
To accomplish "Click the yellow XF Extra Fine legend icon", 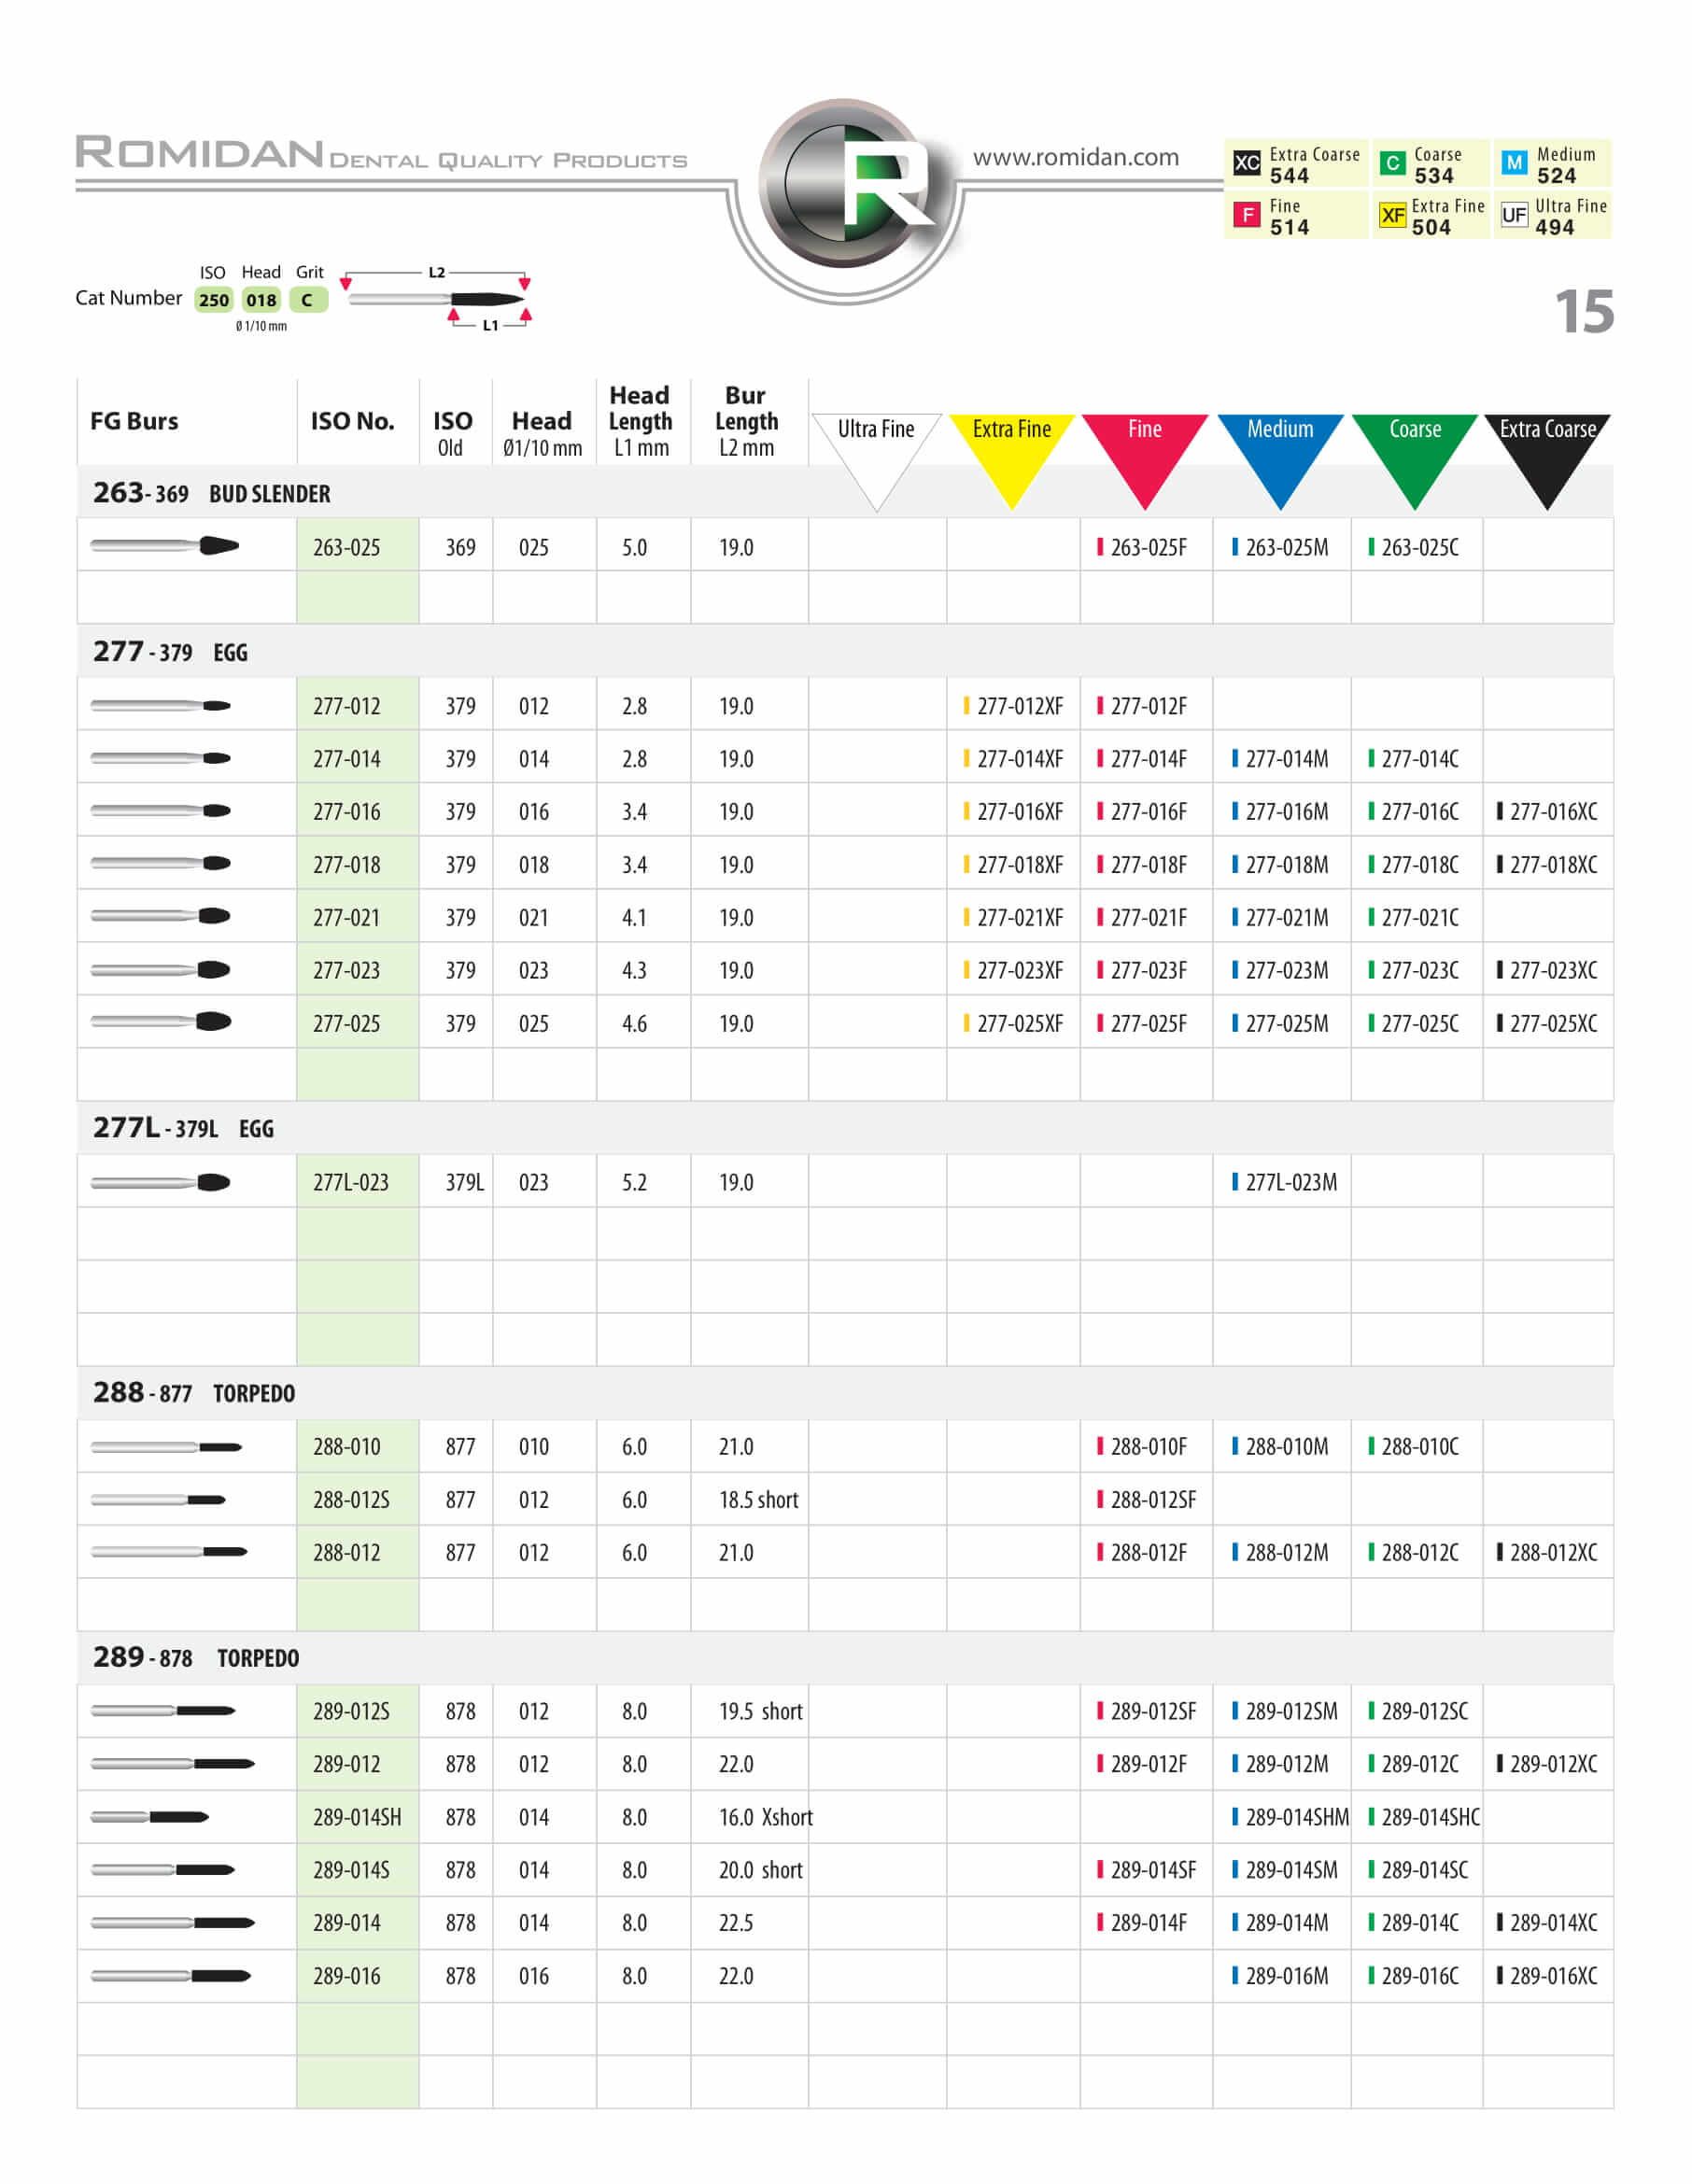I will pyautogui.click(x=1392, y=214).
